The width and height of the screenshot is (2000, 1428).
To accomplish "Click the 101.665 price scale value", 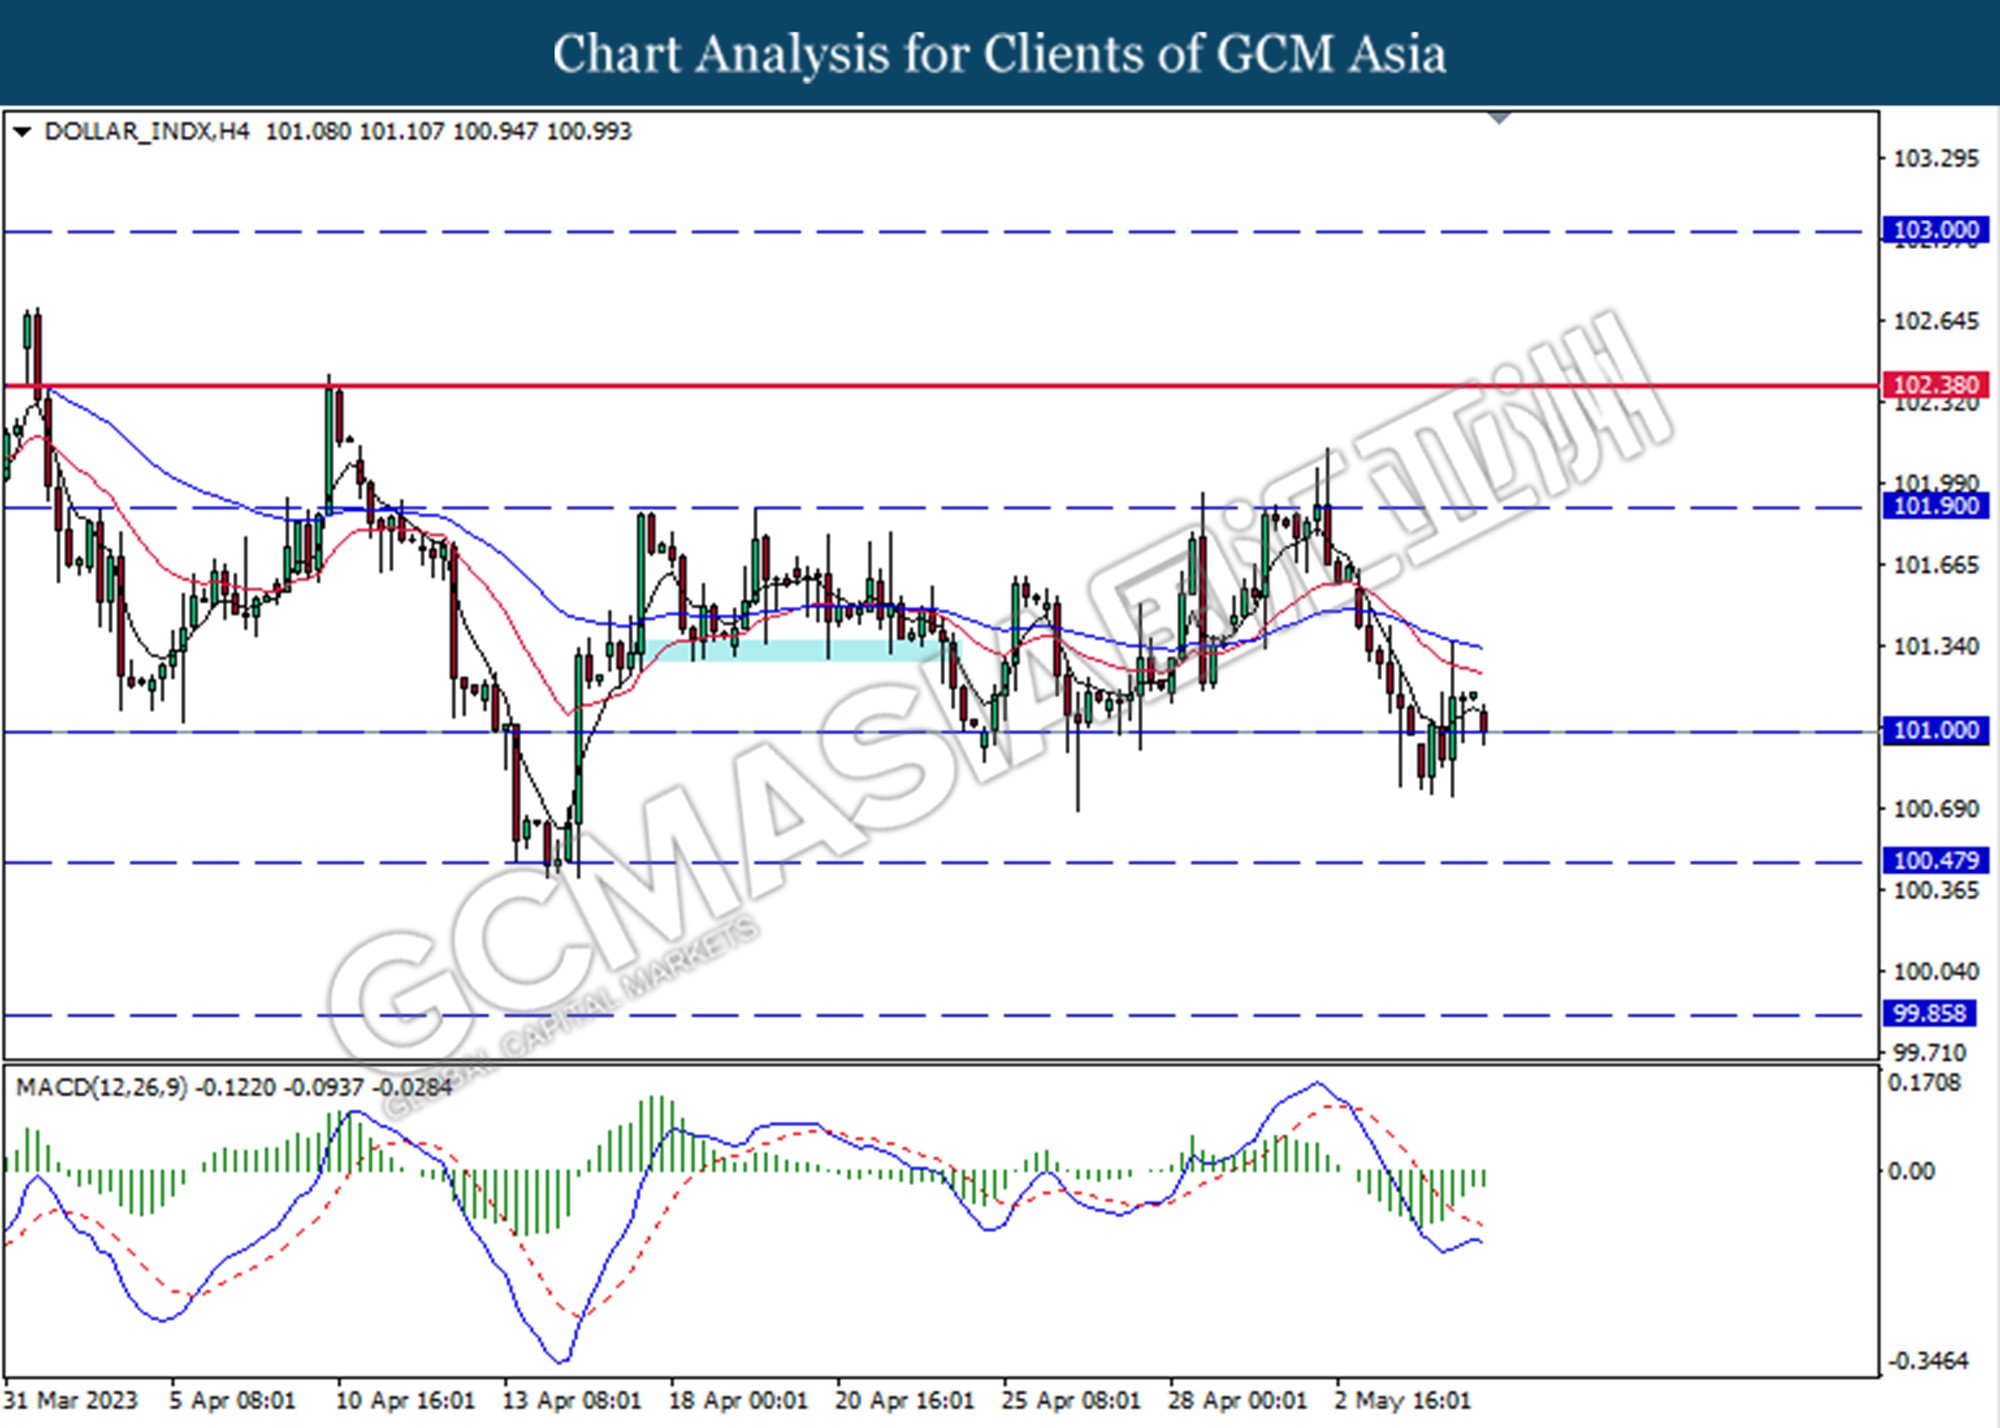I will [1936, 565].
